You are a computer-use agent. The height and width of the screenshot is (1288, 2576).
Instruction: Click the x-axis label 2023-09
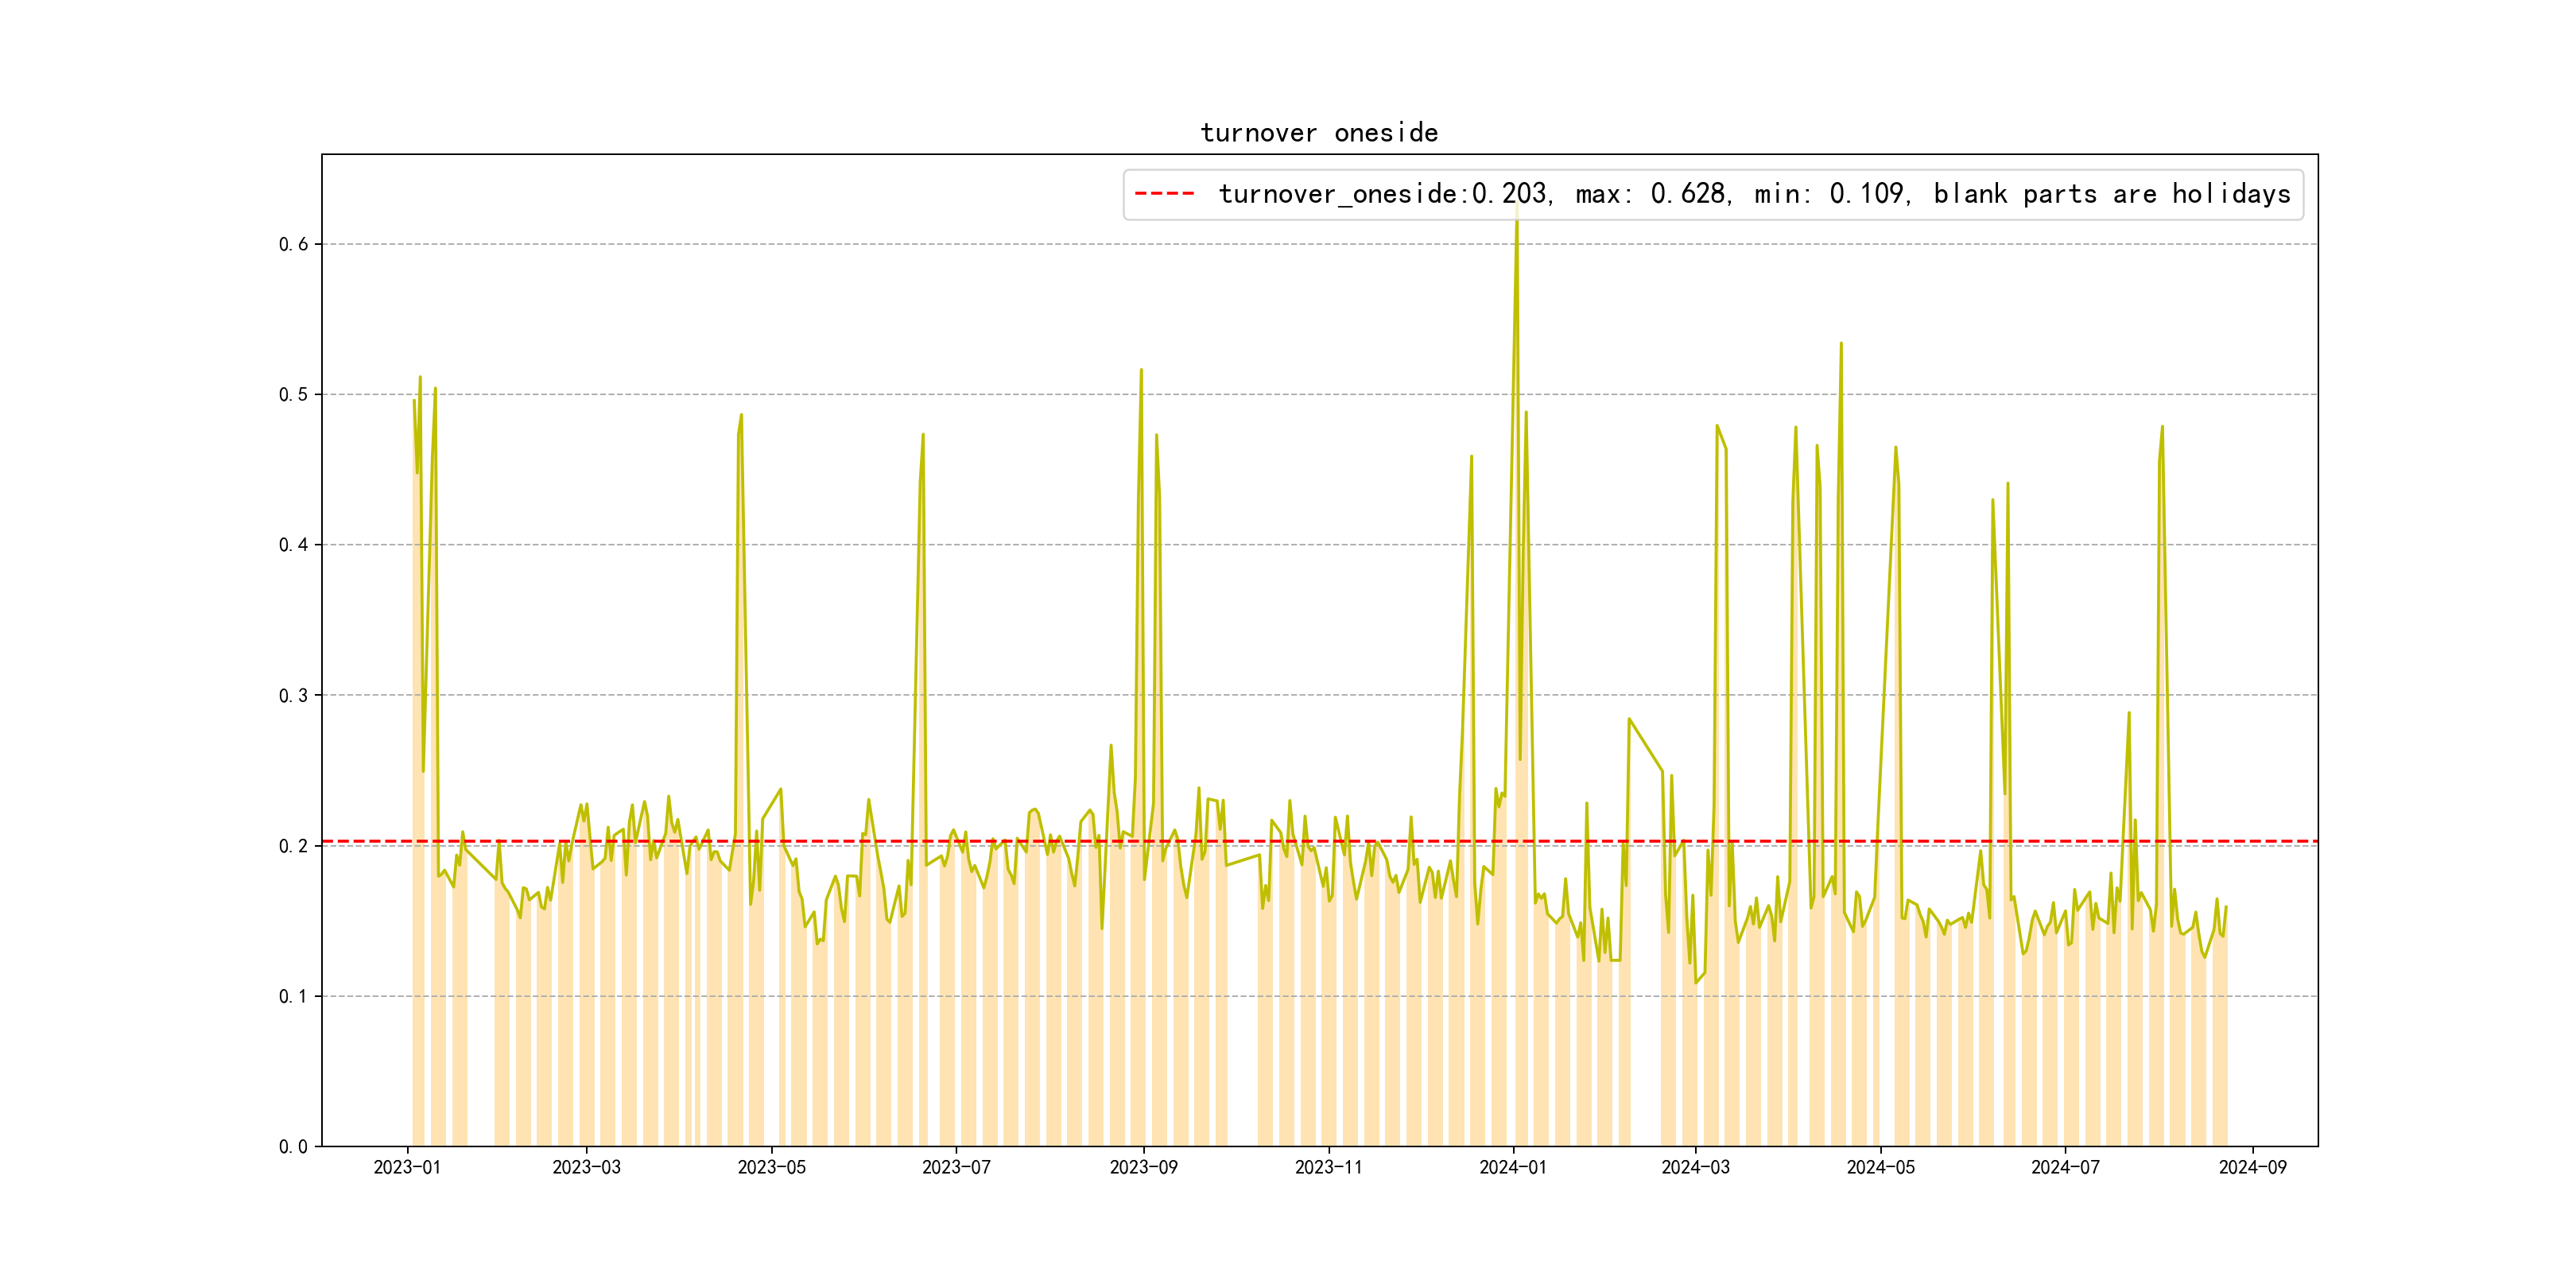pyautogui.click(x=1143, y=1167)
